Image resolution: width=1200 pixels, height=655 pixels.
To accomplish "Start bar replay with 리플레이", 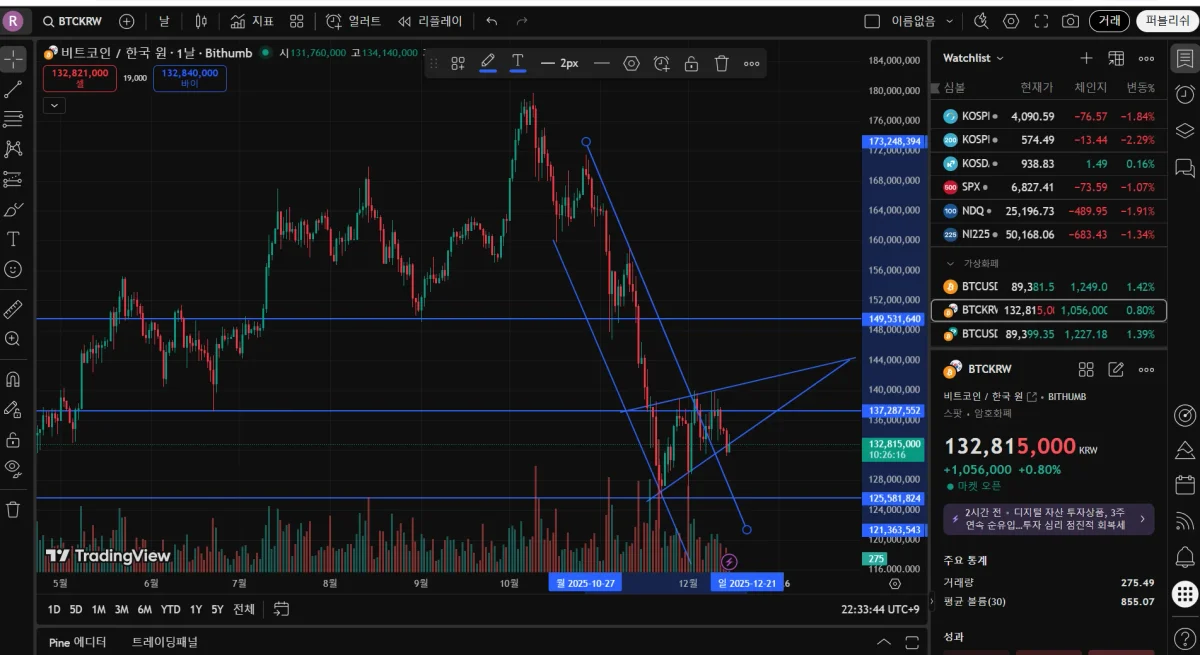I will (430, 21).
